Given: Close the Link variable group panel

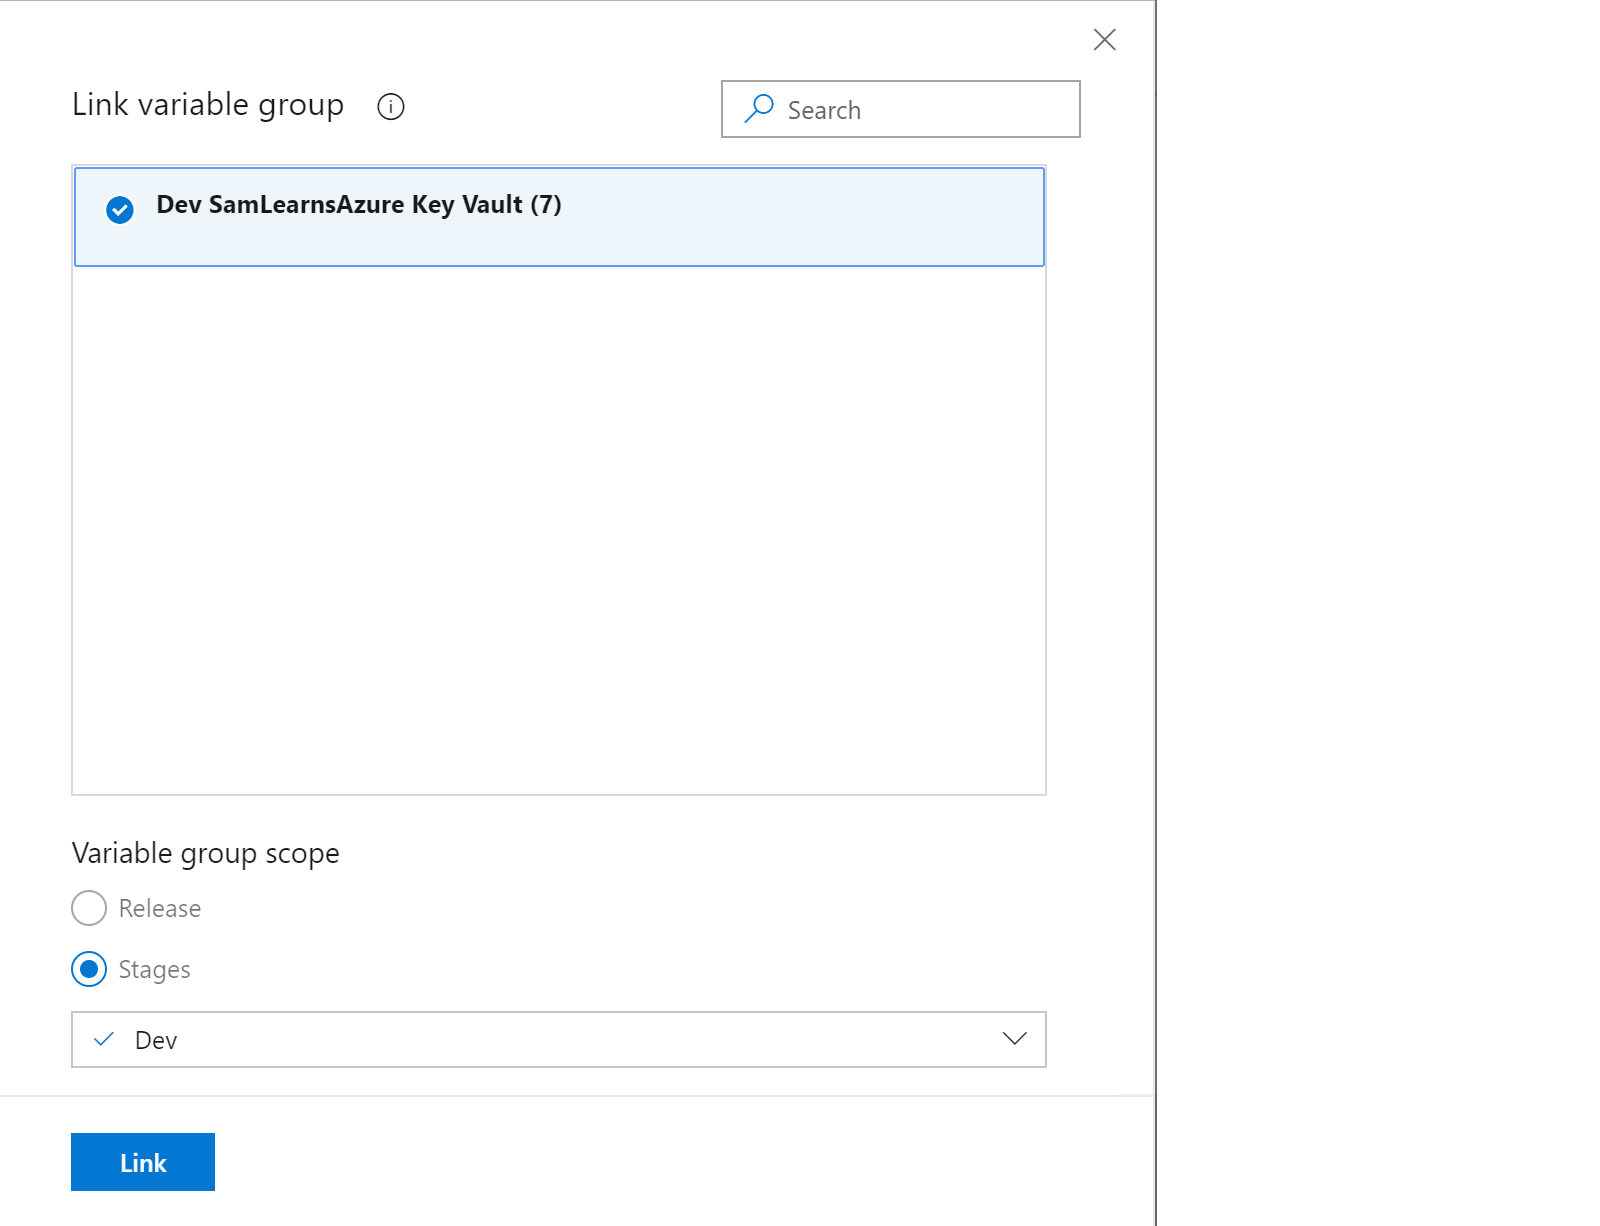Looking at the screenshot, I should [1104, 40].
